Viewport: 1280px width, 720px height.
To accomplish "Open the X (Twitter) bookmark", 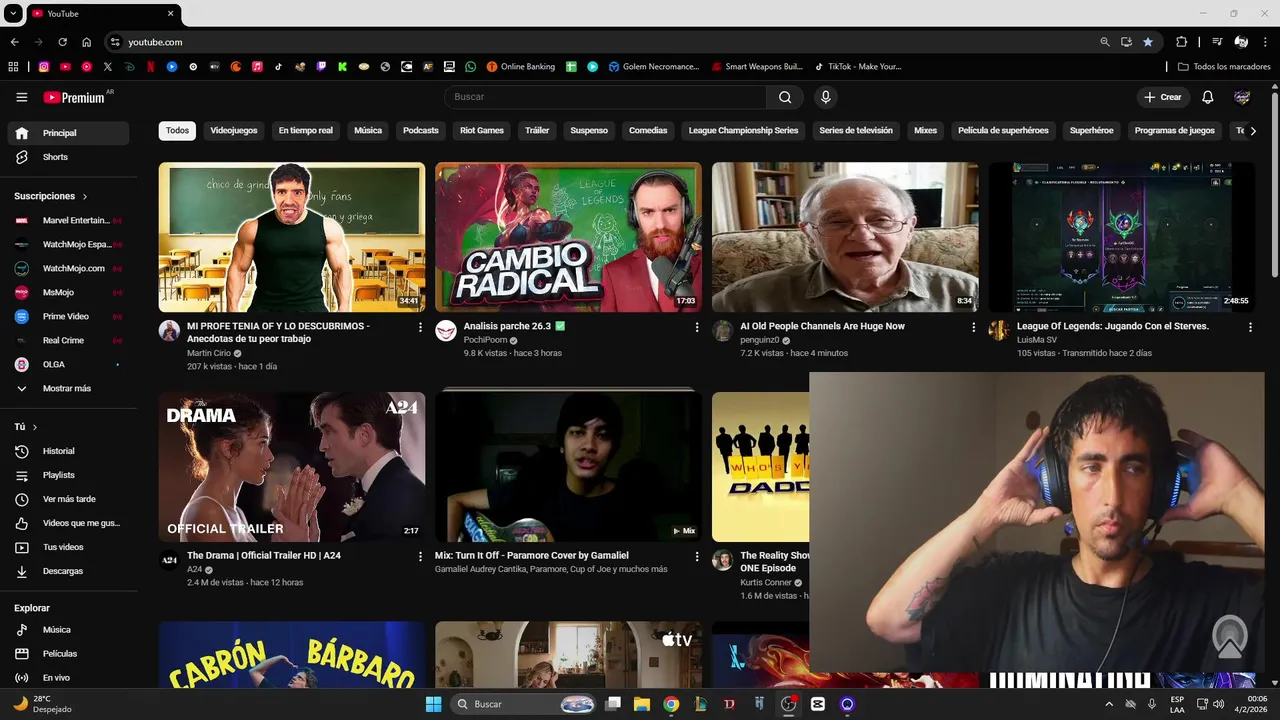I will 108,67.
